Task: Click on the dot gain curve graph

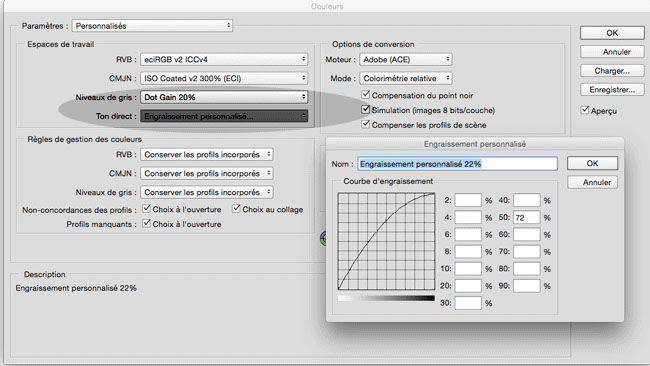Action: 386,241
